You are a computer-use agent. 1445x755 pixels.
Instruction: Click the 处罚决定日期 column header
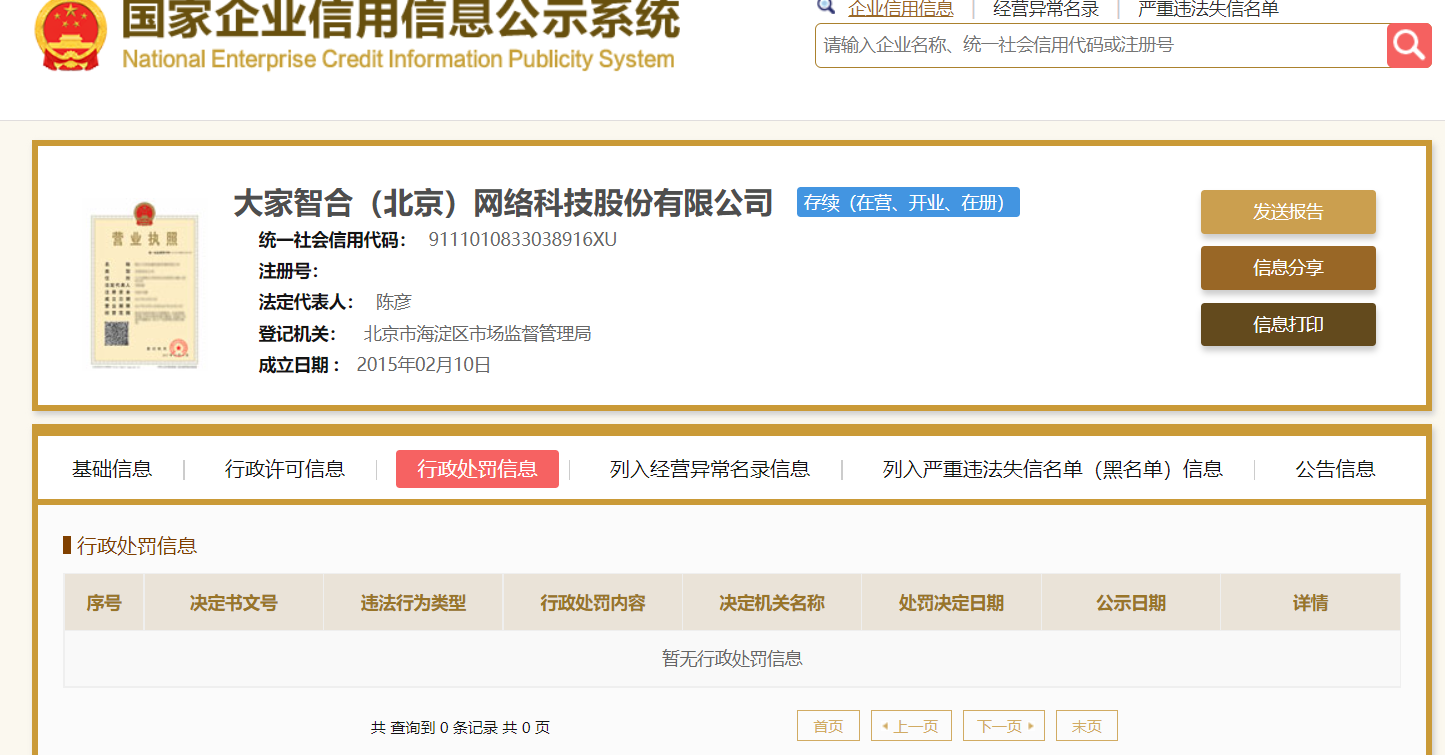951,603
